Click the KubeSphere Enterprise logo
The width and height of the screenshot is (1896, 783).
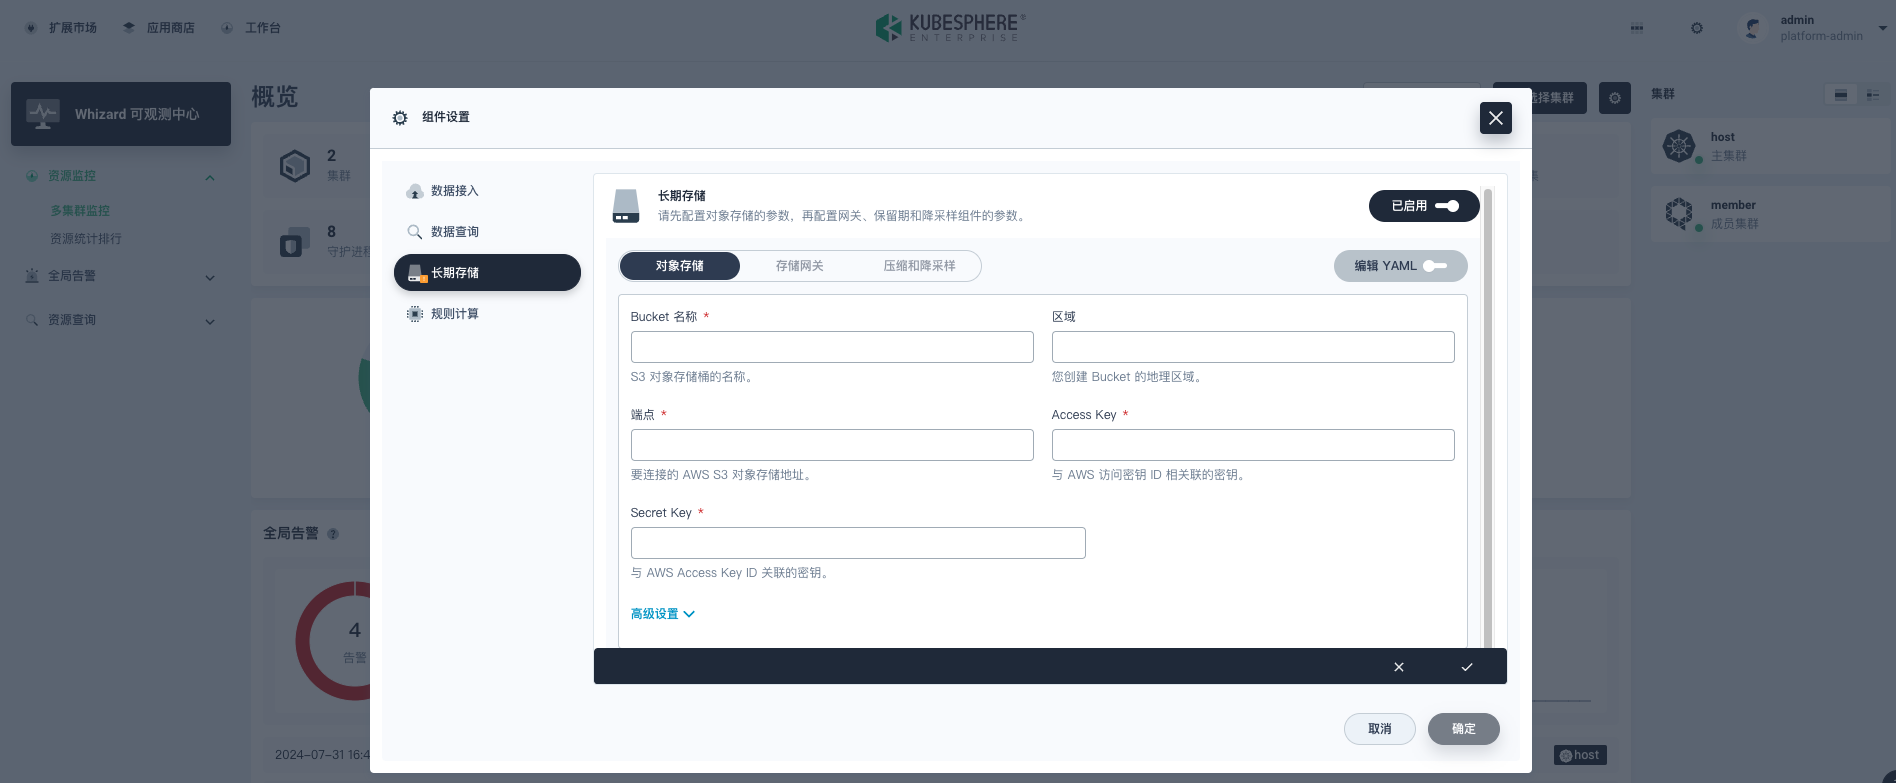(949, 28)
